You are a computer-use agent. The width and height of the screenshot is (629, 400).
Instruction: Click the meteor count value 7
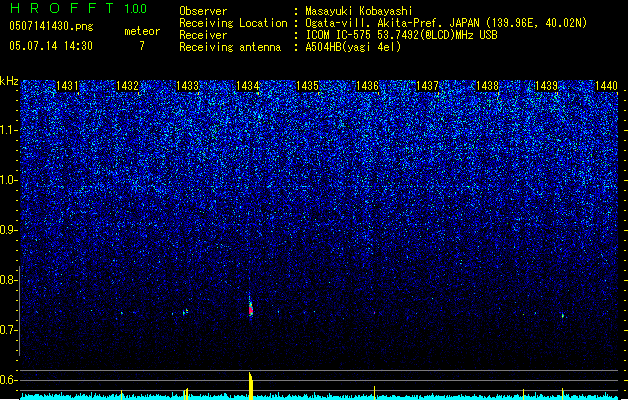coord(142,46)
